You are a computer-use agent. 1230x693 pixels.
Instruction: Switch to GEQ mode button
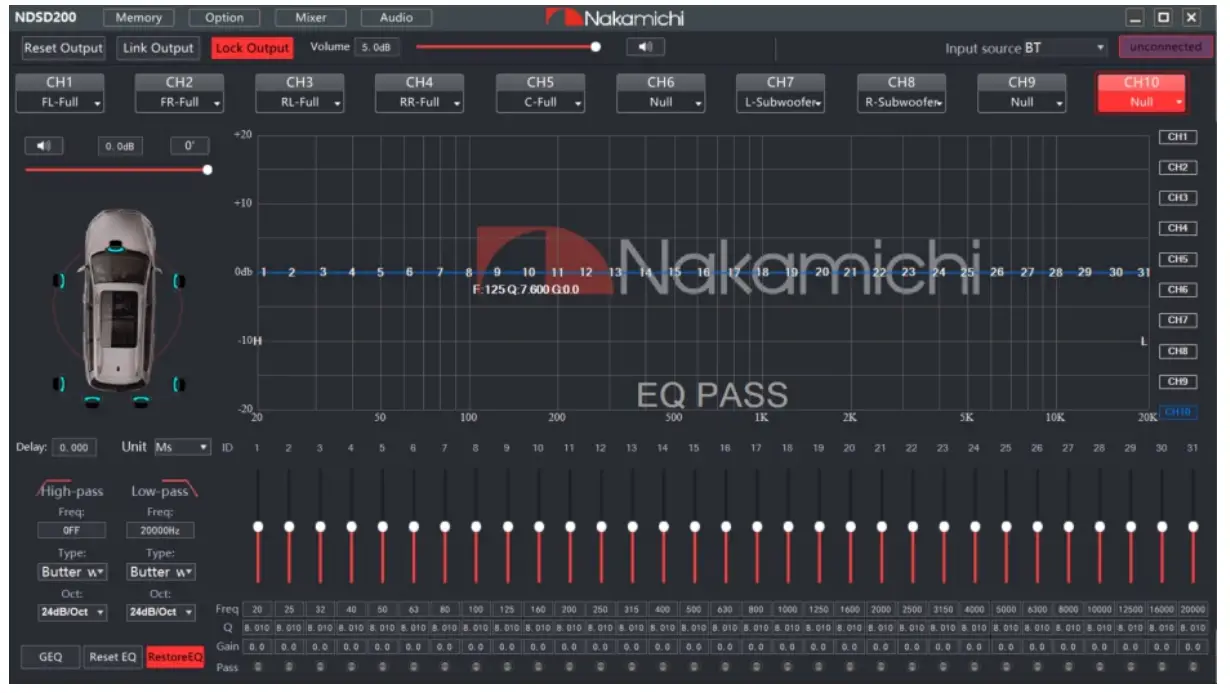click(x=50, y=657)
